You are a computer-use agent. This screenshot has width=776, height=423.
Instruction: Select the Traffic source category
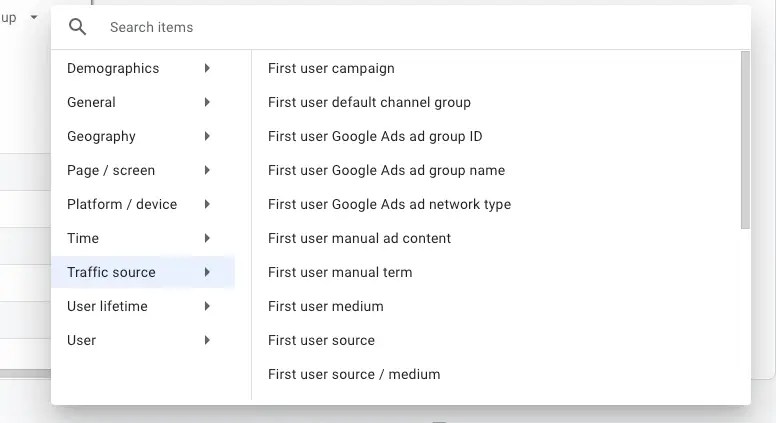tap(111, 272)
